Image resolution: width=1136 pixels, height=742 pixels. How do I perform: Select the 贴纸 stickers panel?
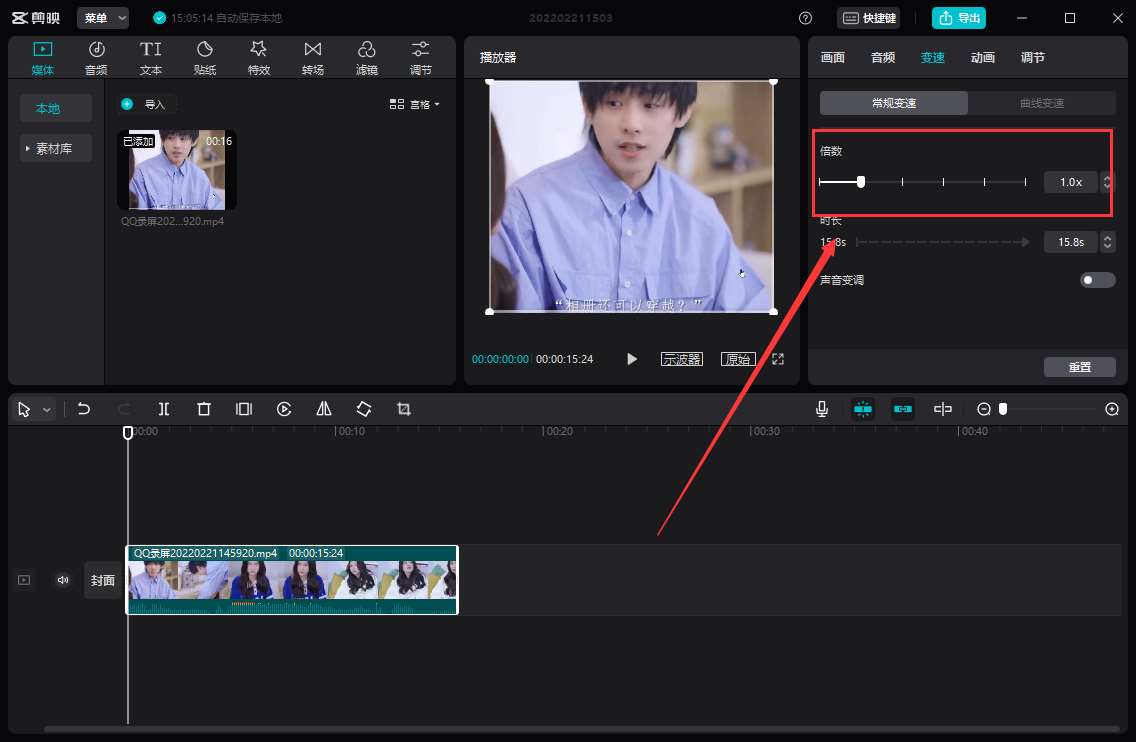[x=204, y=56]
